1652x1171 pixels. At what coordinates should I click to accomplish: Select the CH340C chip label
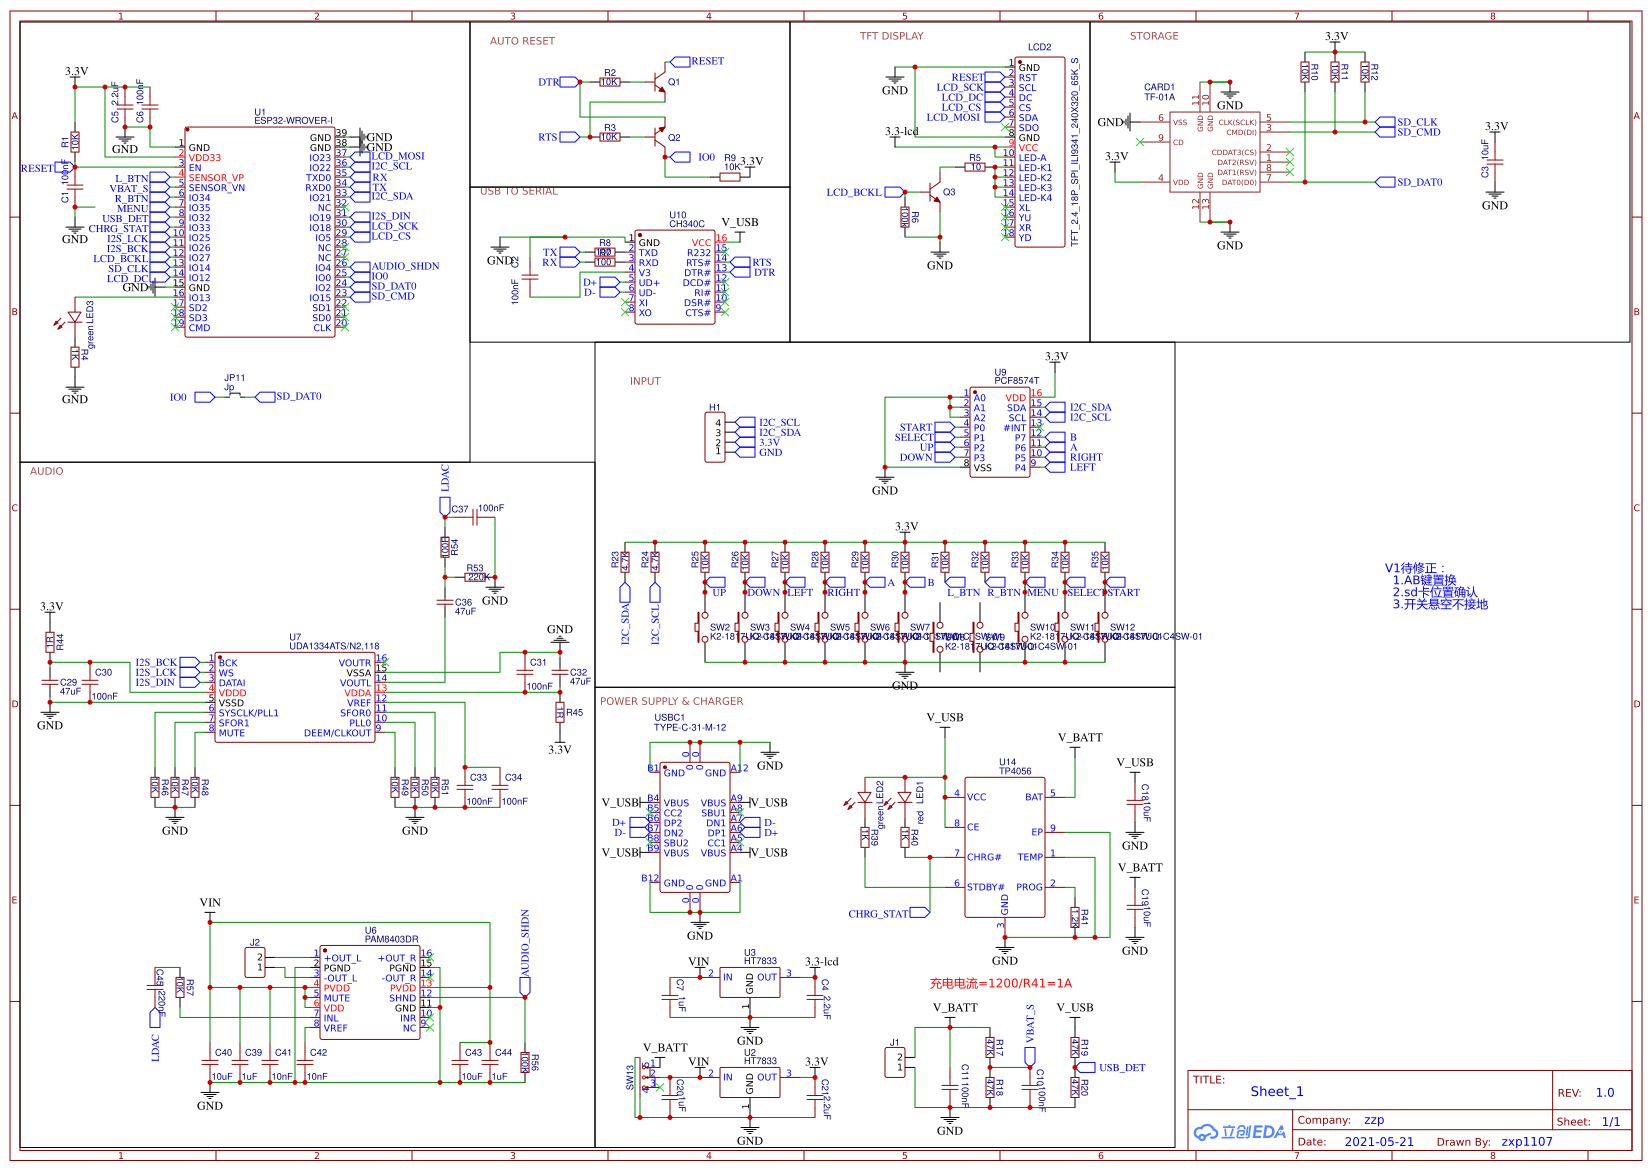(687, 224)
